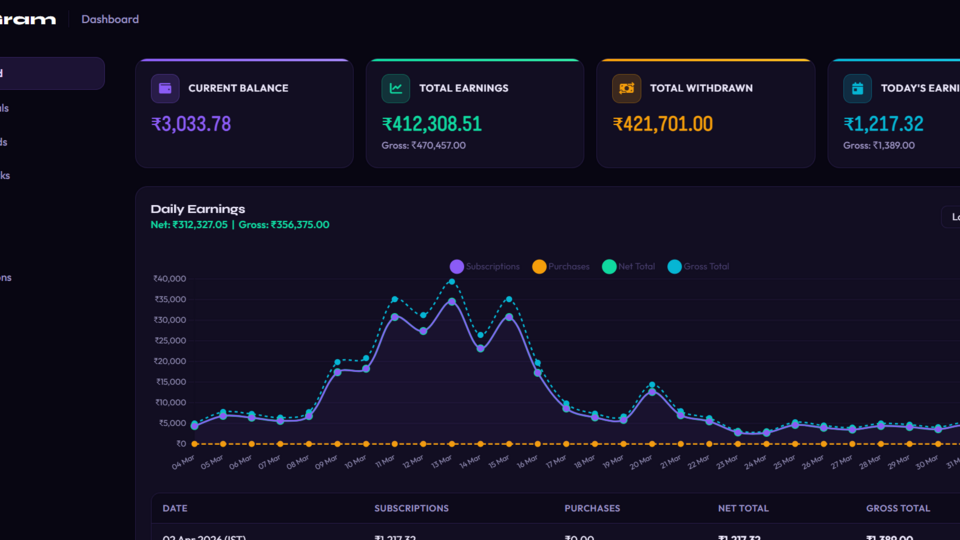Select the Subscriptions data point on 11 Mar
This screenshot has width=960, height=540.
[x=395, y=317]
